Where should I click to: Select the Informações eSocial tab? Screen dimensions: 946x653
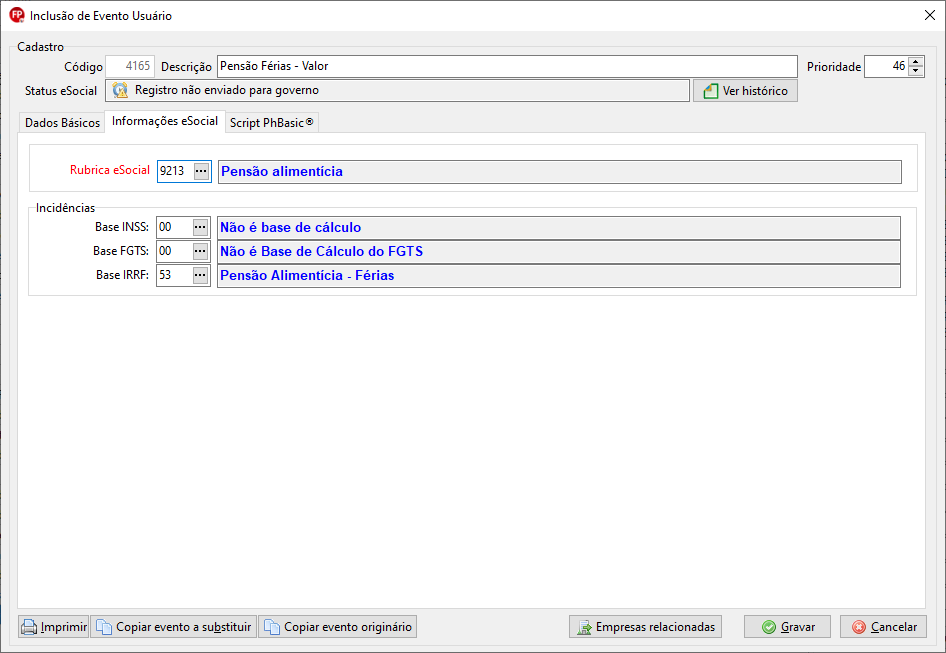[165, 122]
